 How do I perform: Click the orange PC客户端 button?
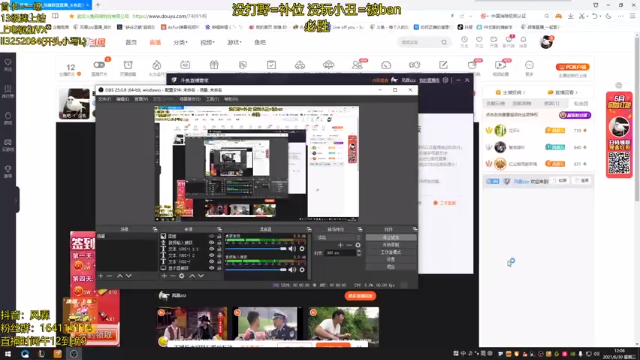click(x=573, y=67)
